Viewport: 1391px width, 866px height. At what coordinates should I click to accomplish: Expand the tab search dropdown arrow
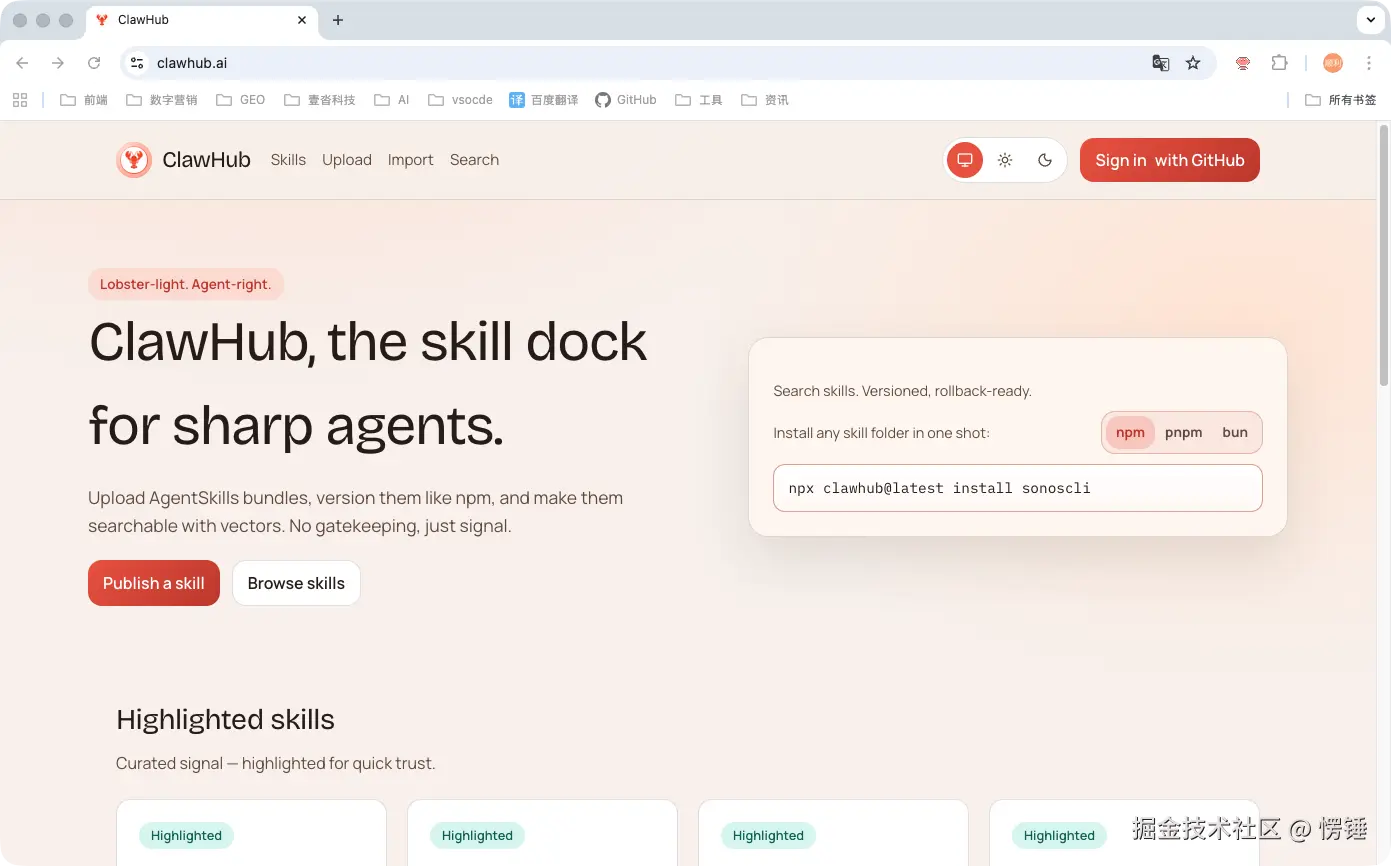point(1370,20)
